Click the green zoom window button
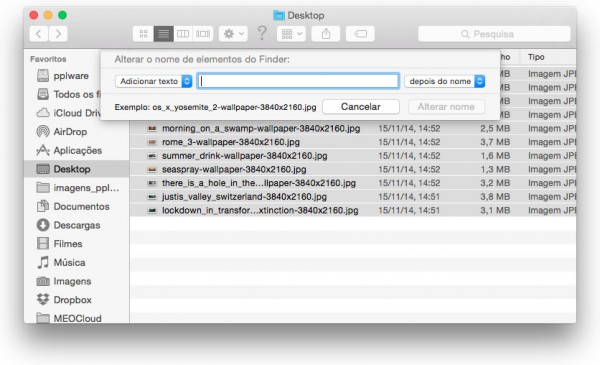Viewport: 600px width, 365px height. pyautogui.click(x=62, y=15)
